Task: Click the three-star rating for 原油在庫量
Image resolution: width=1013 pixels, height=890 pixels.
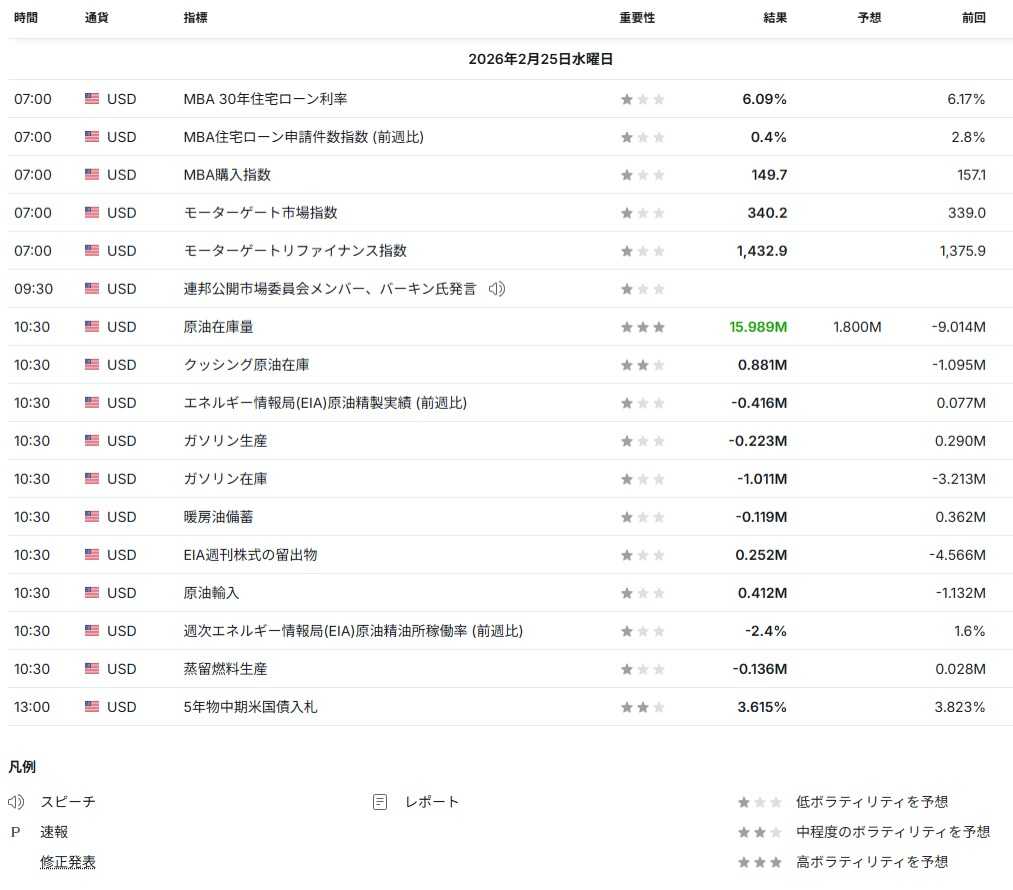Action: coord(642,327)
